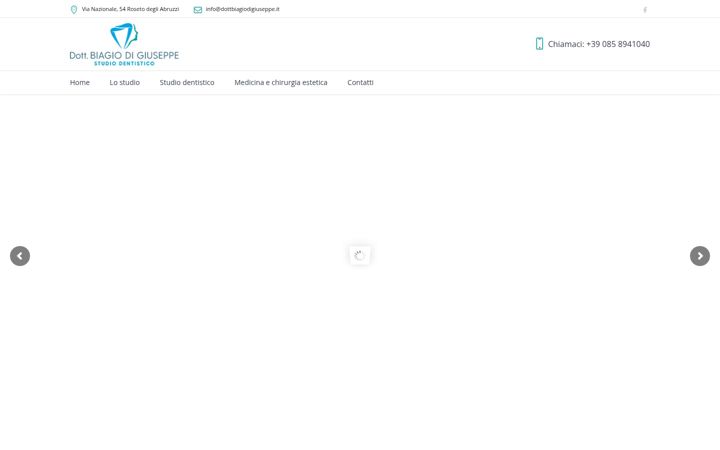Go to the Contatti page
720x450 pixels.
(360, 83)
